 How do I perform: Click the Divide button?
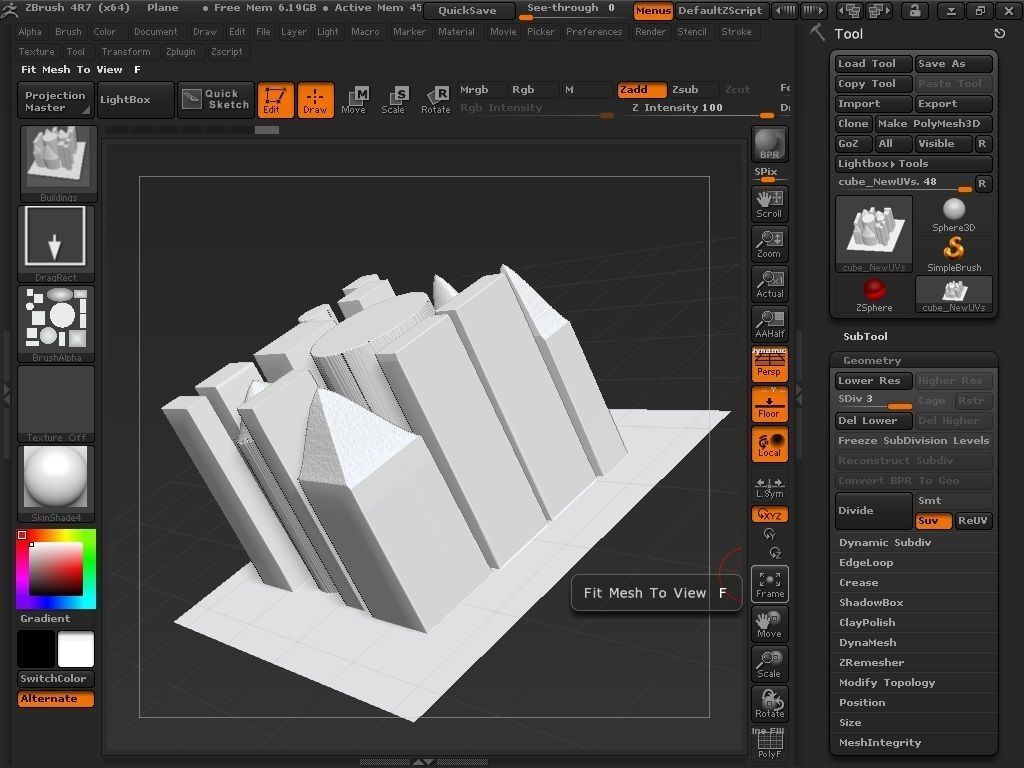(873, 511)
